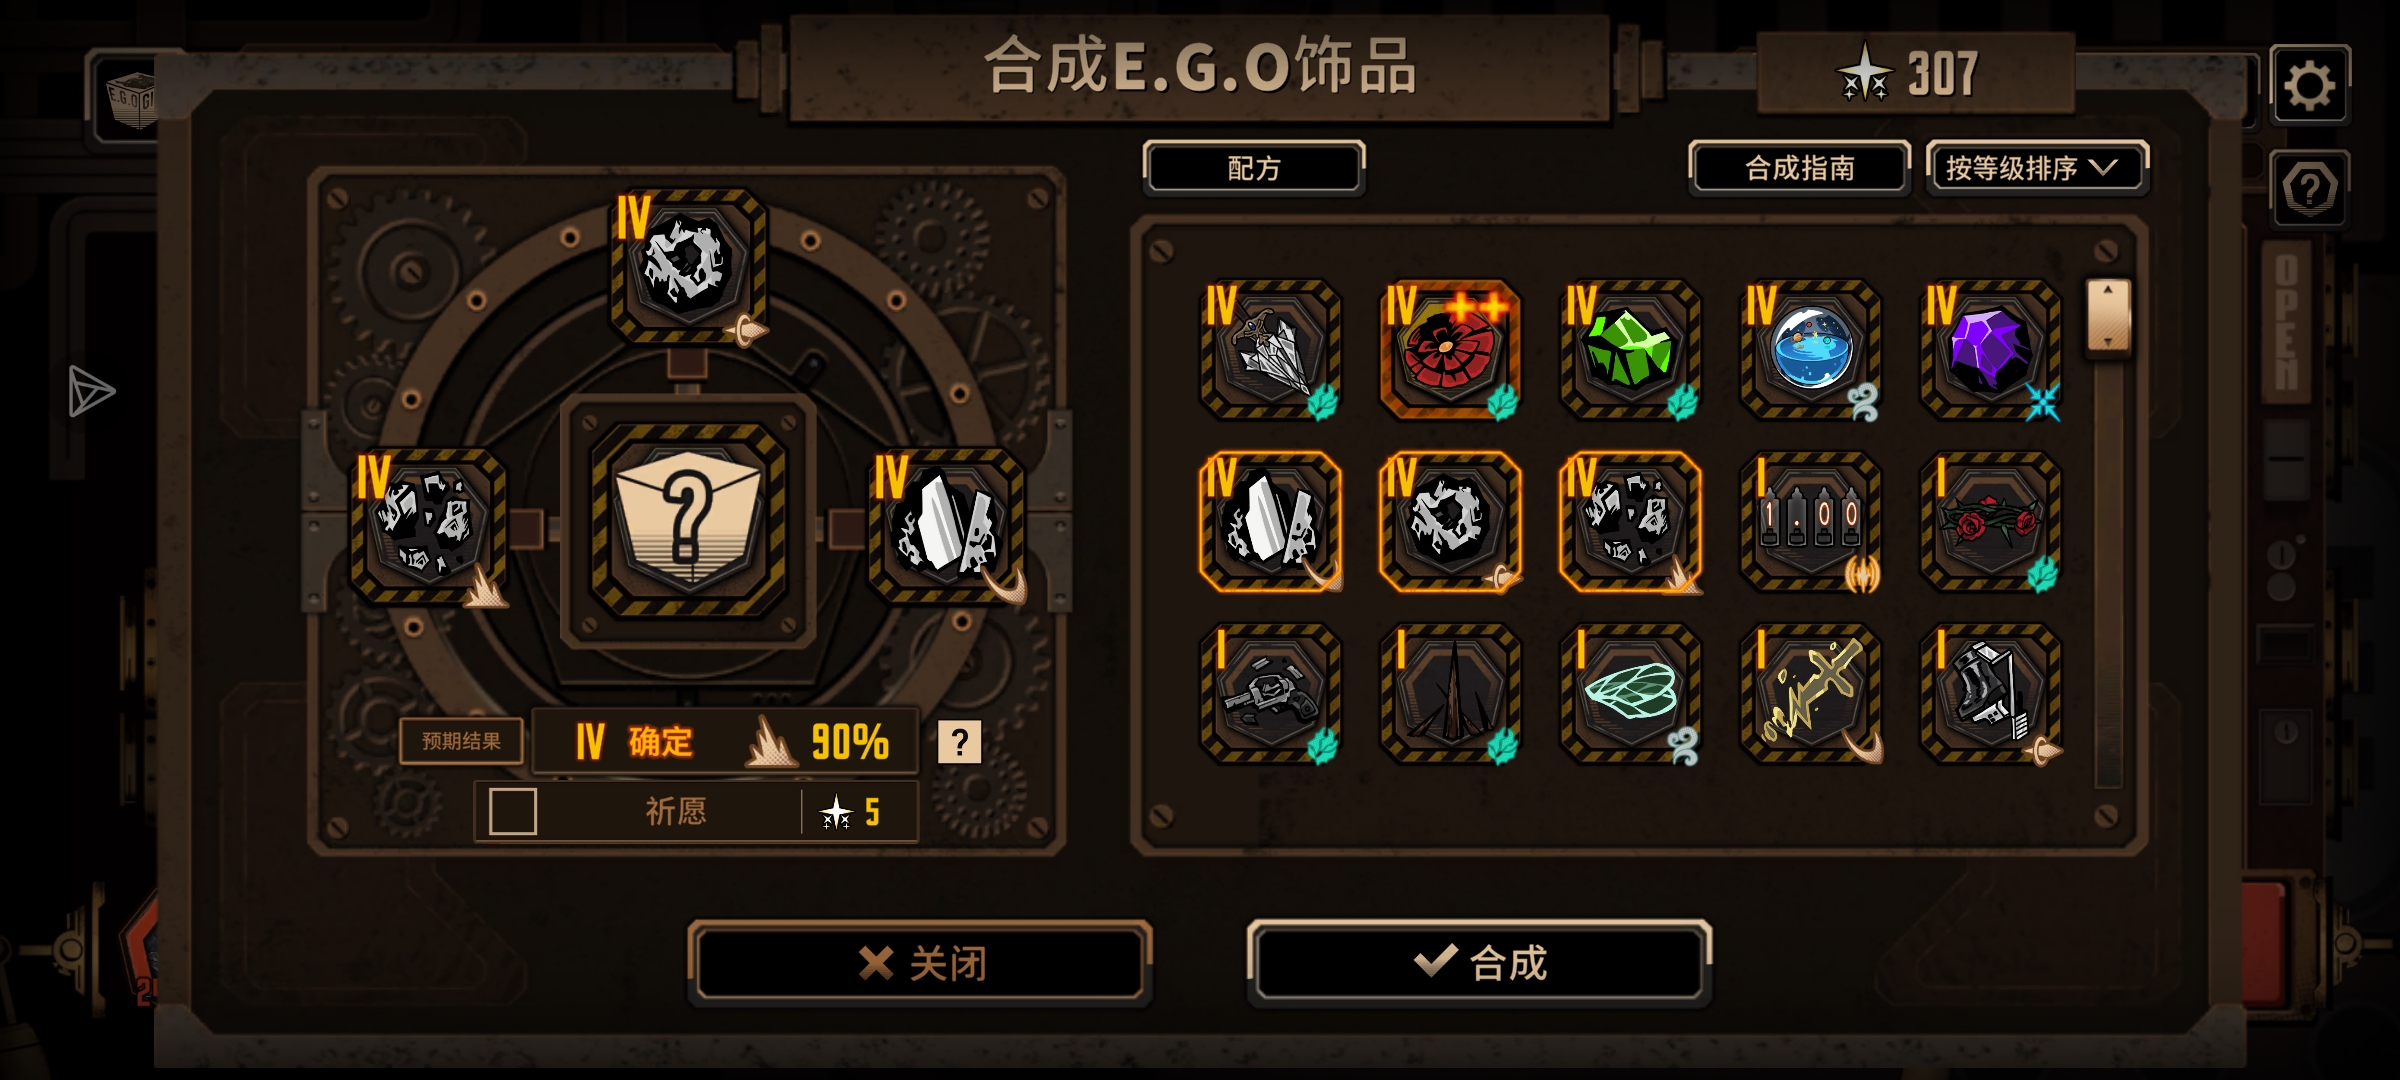Open the 合成指南 guide
Image resolution: width=2400 pixels, height=1080 pixels.
pyautogui.click(x=1799, y=167)
